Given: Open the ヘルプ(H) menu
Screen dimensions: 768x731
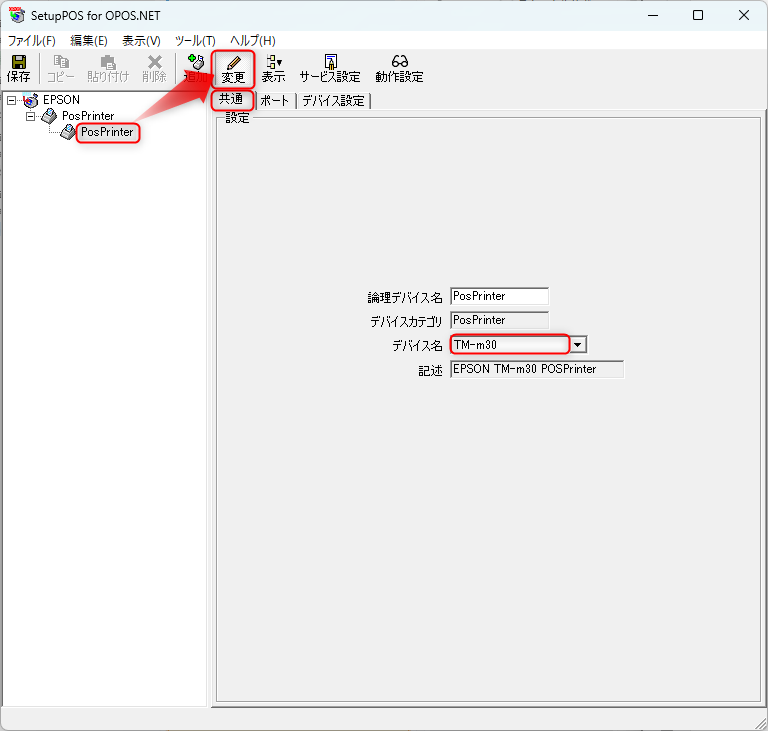Looking at the screenshot, I should tap(253, 41).
